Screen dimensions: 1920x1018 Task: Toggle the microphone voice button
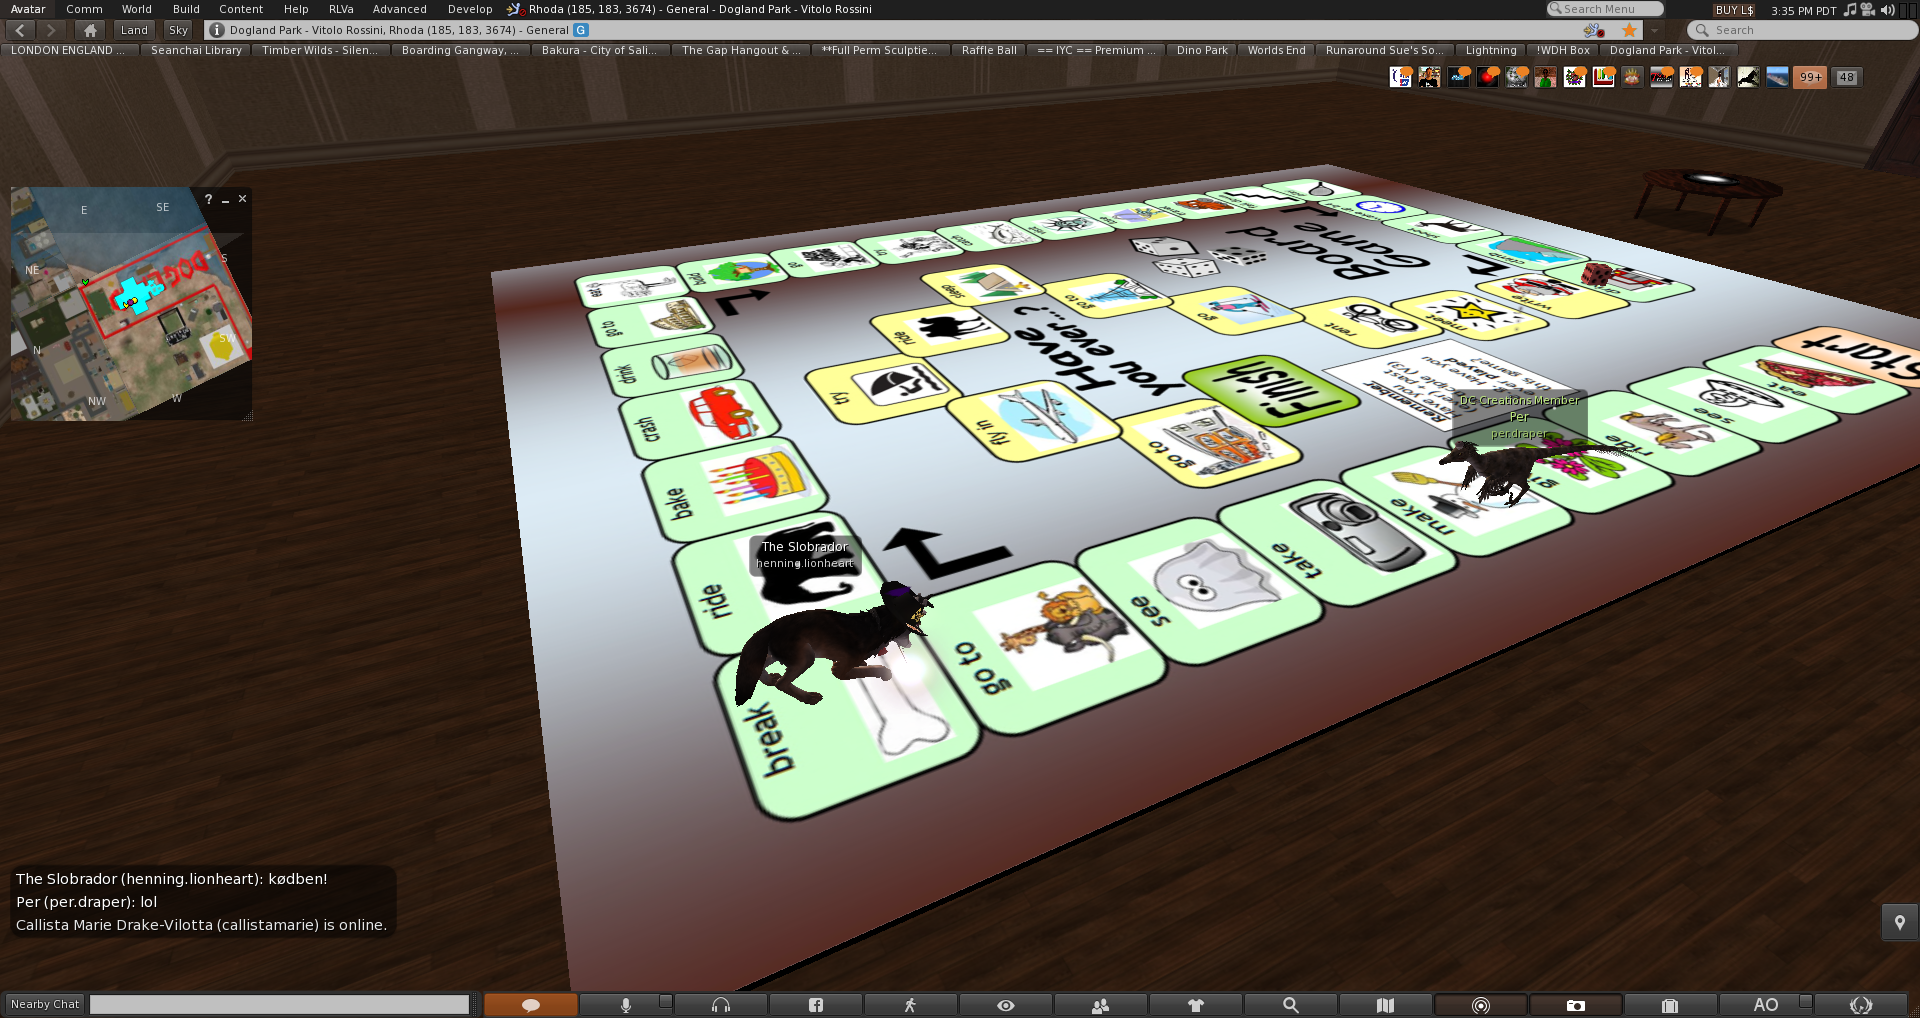click(626, 1005)
